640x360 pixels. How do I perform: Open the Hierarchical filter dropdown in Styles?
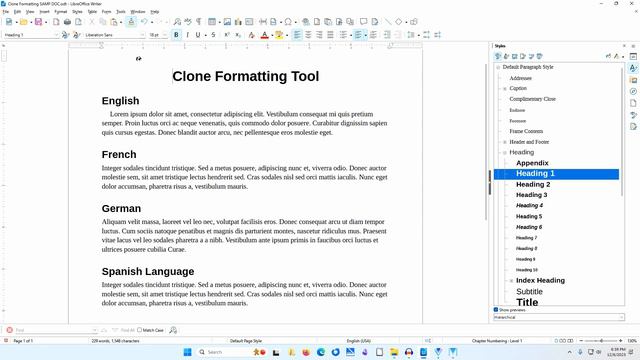coord(559,317)
